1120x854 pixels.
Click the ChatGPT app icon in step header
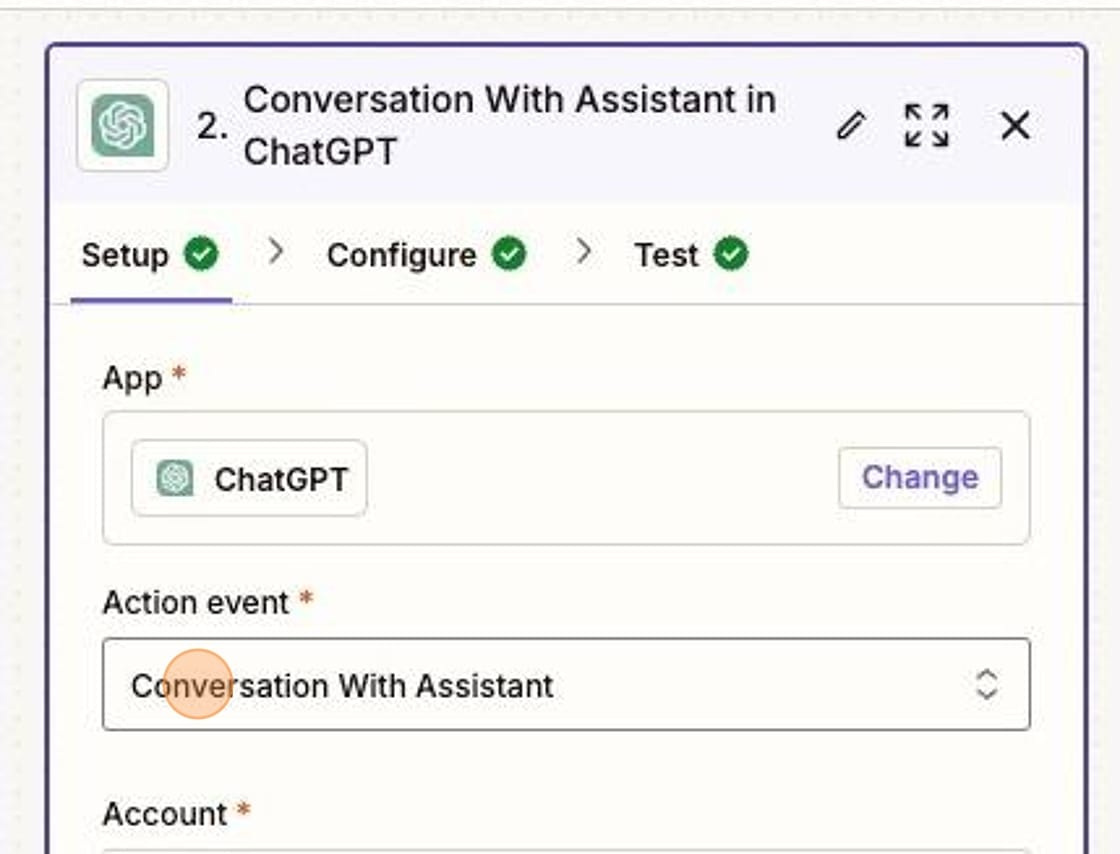(122, 124)
